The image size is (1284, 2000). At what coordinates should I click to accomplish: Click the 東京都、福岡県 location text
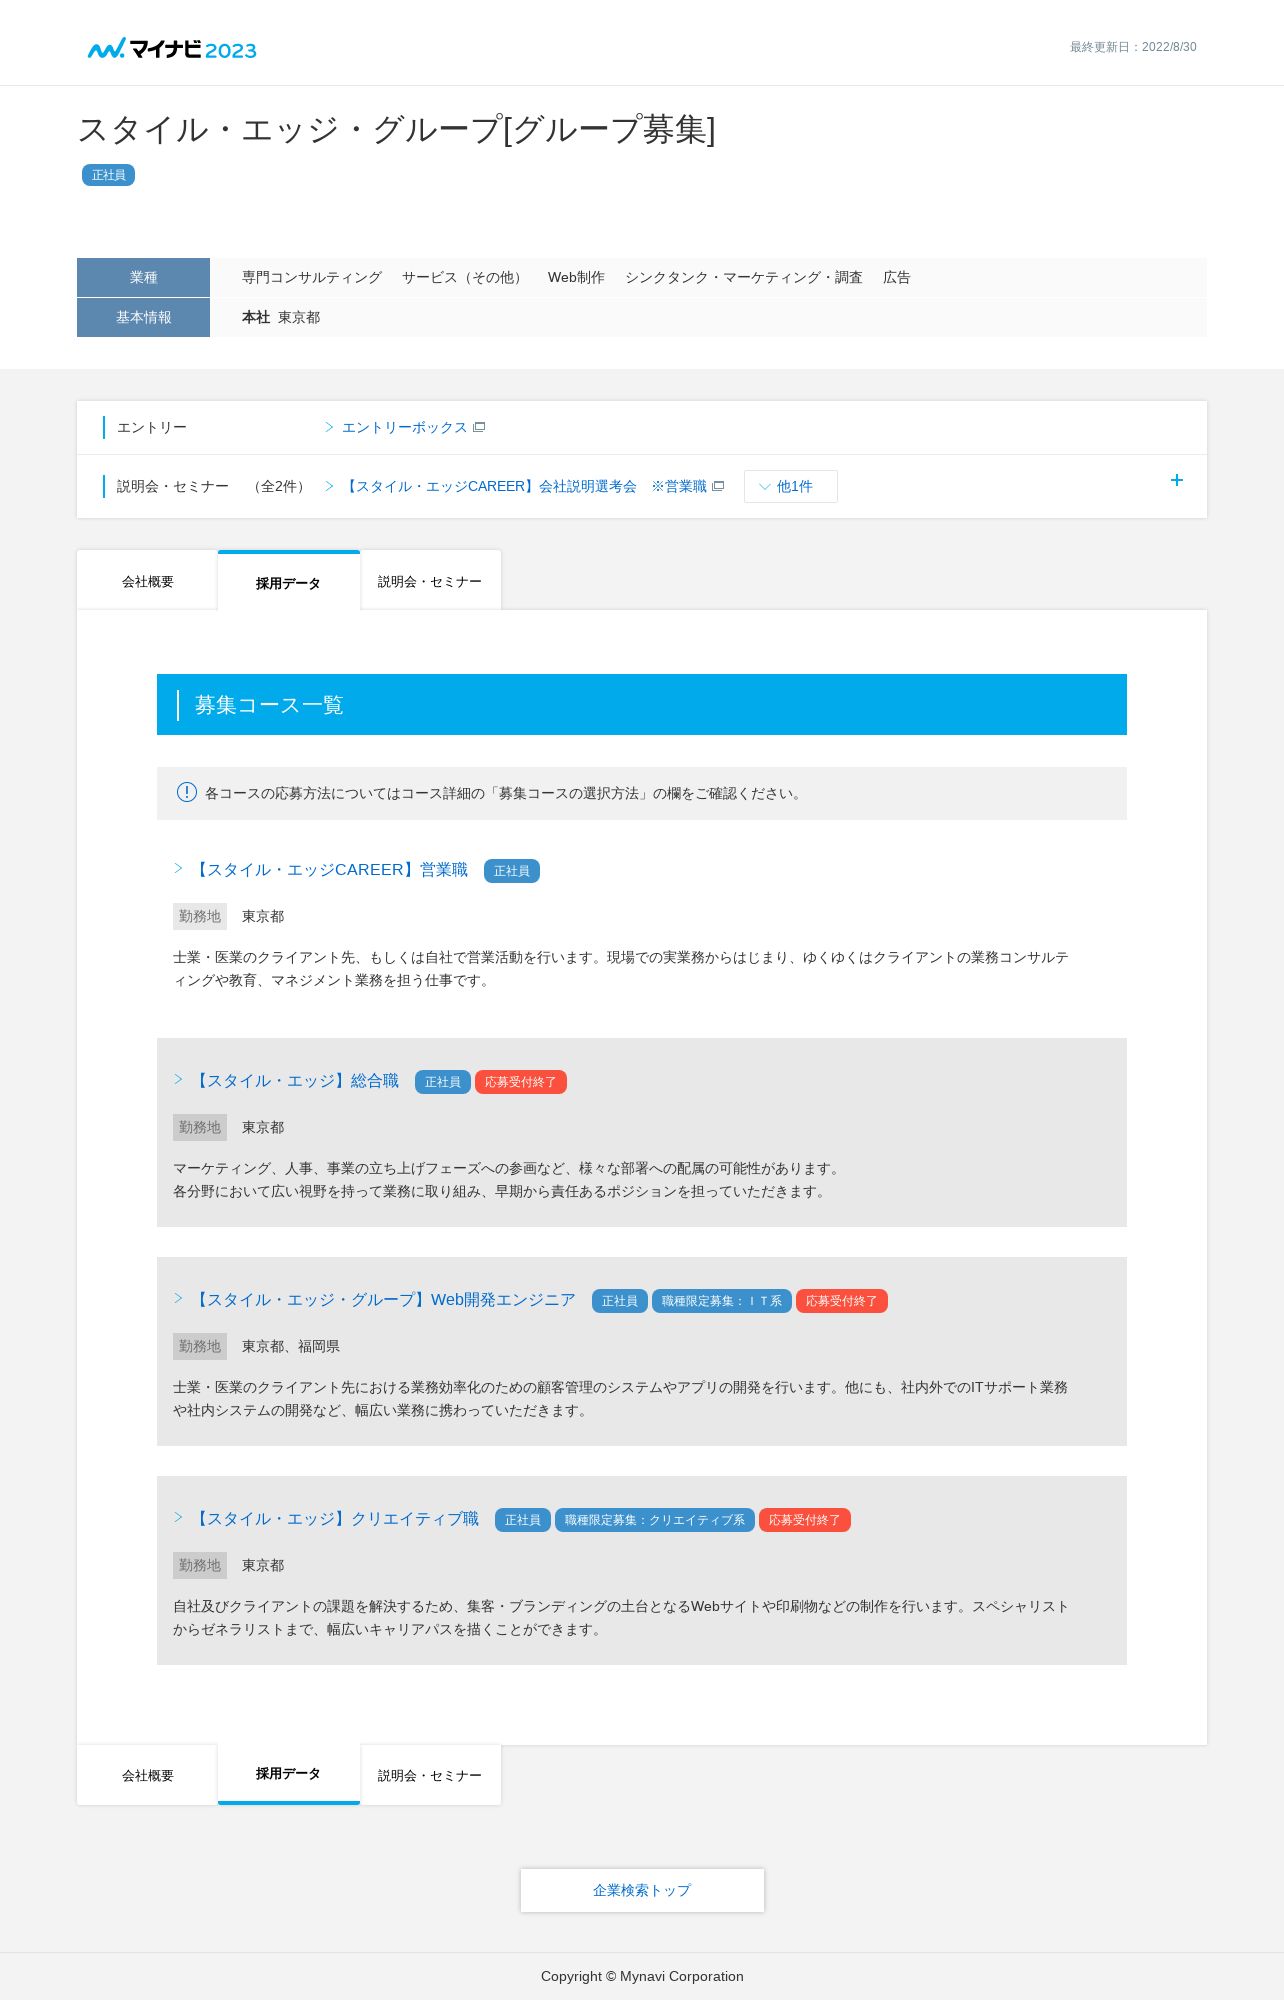click(x=291, y=1346)
